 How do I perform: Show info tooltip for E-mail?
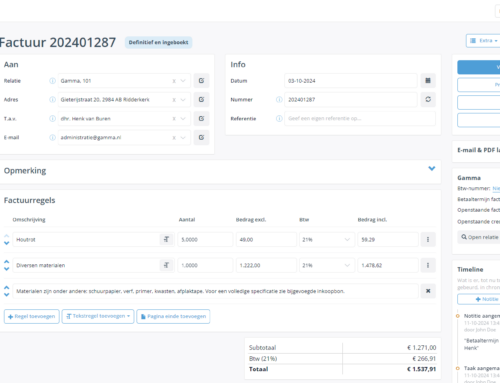click(x=52, y=137)
